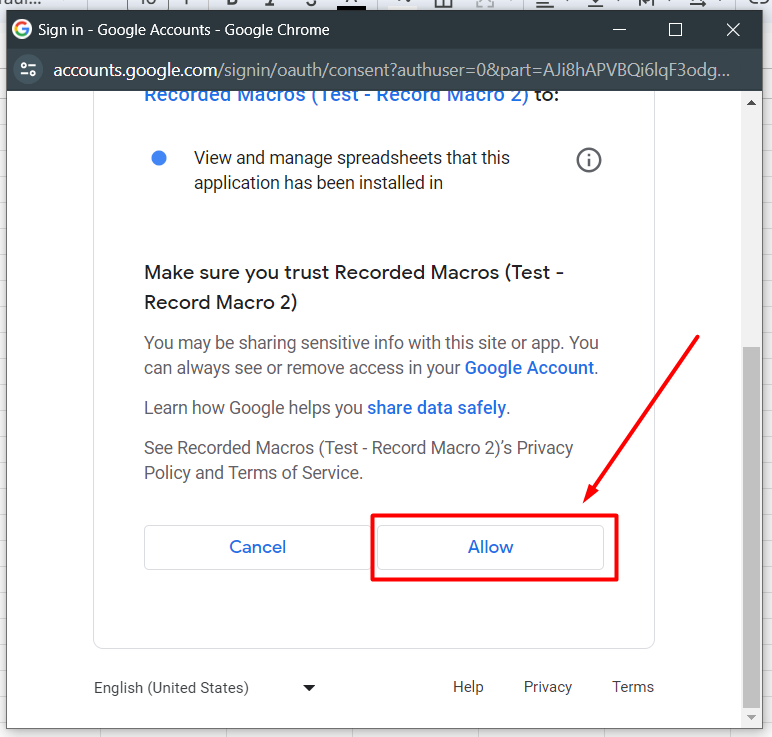Screen dimensions: 772x737
Task: Open the permission info icon
Action: (588, 160)
